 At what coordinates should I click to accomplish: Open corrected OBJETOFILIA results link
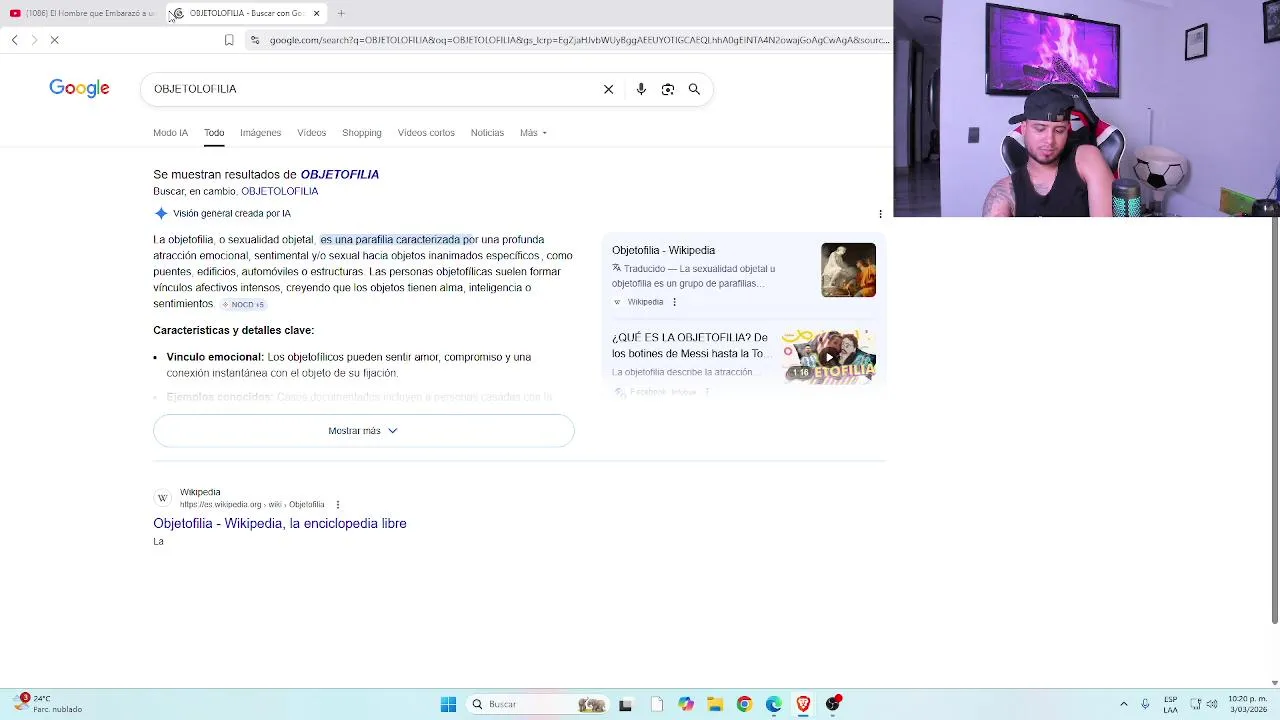coord(339,174)
